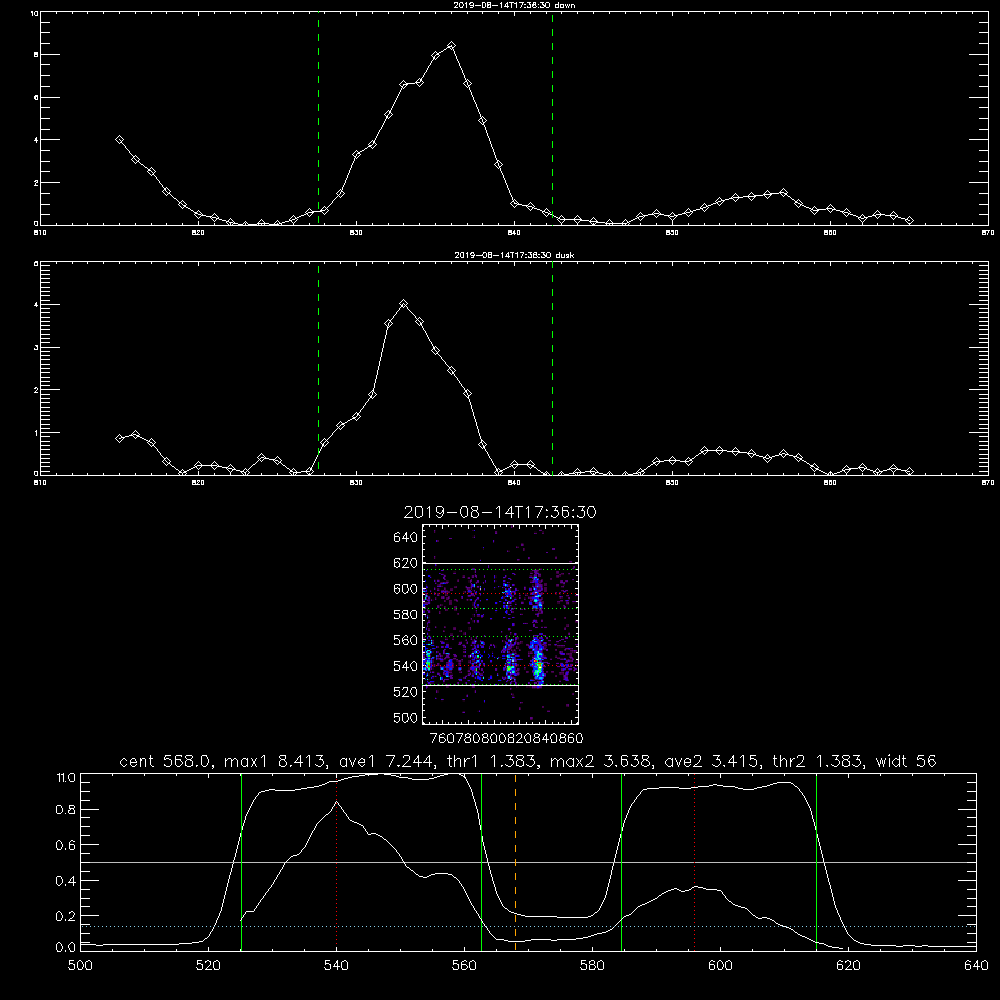Click the 'widt 56' value

[906, 761]
